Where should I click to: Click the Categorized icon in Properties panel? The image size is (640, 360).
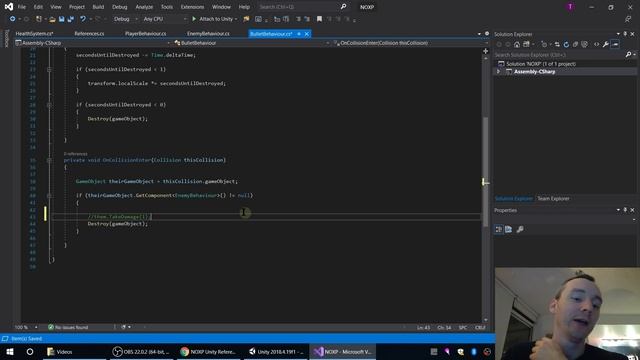[499, 229]
